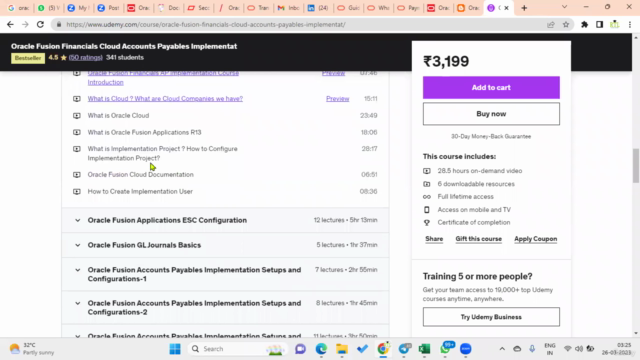Click the Buy now button
The height and width of the screenshot is (360, 640).
491,114
